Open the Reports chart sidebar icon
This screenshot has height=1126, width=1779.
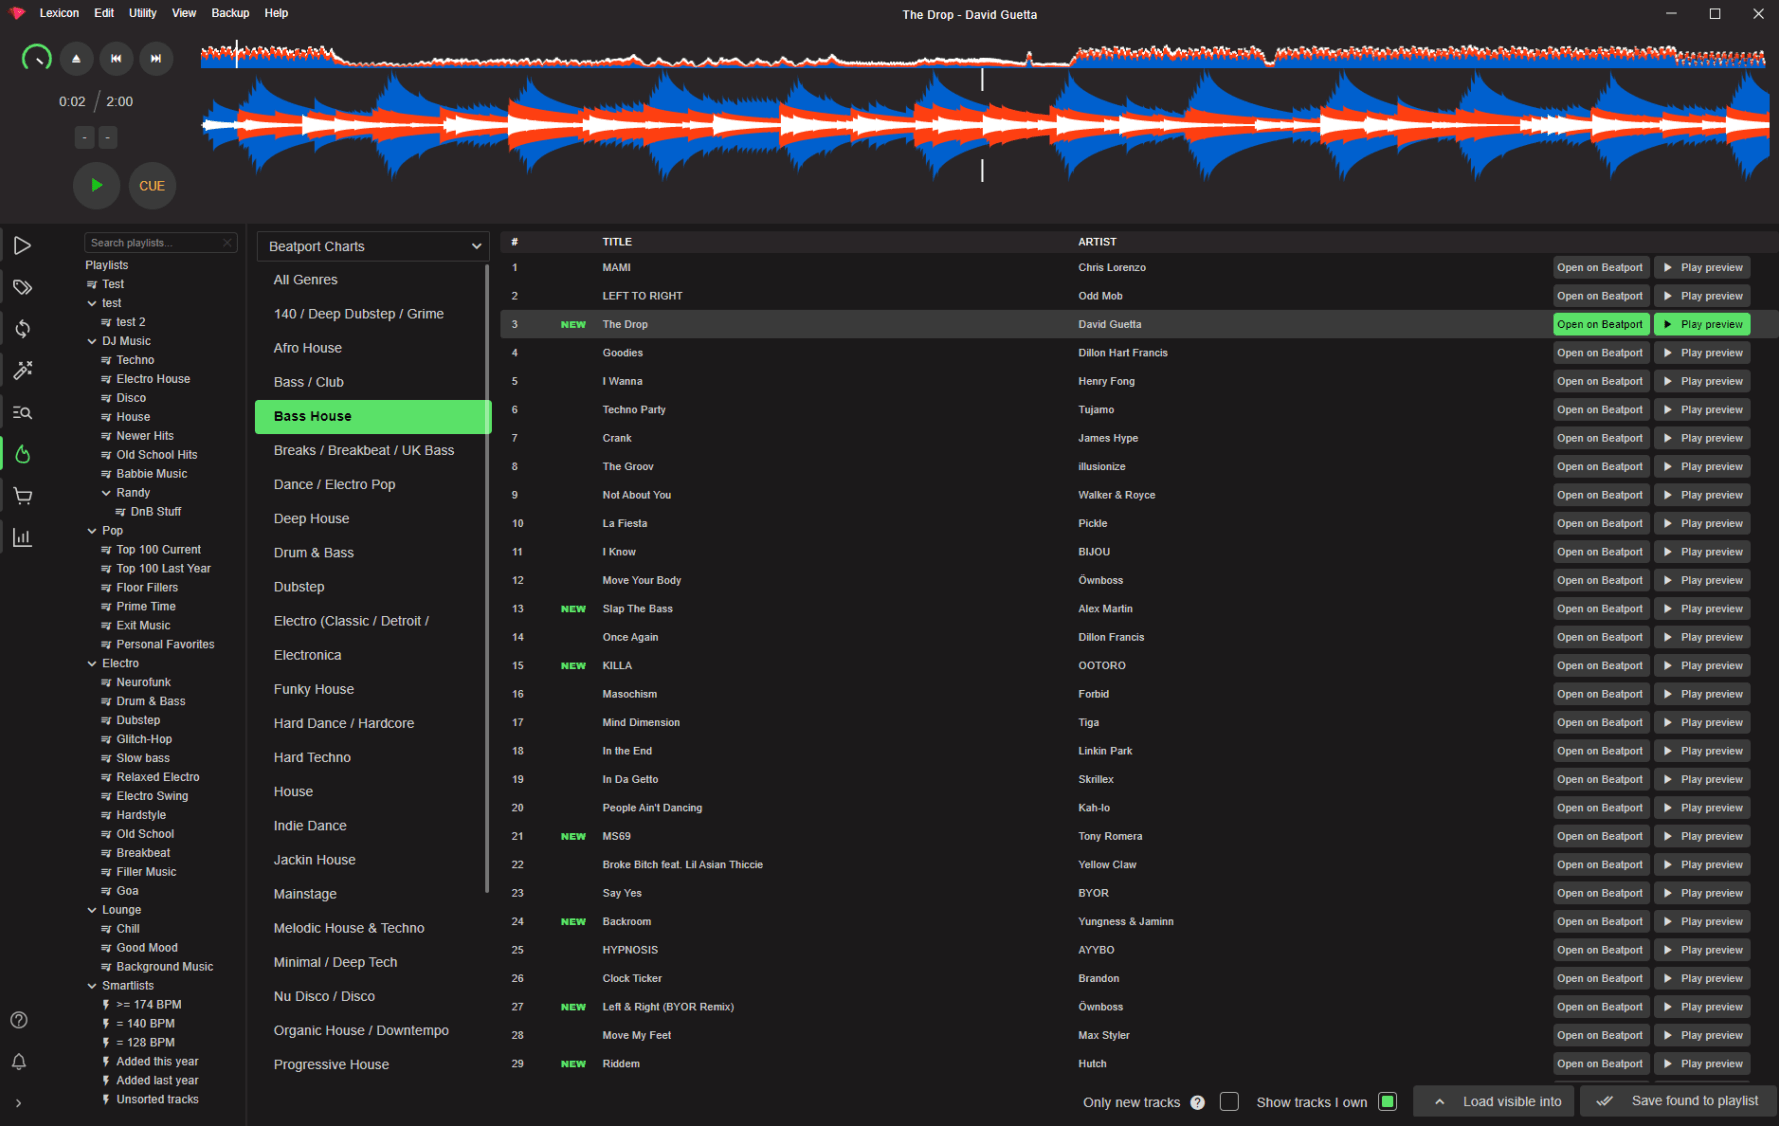tap(22, 538)
